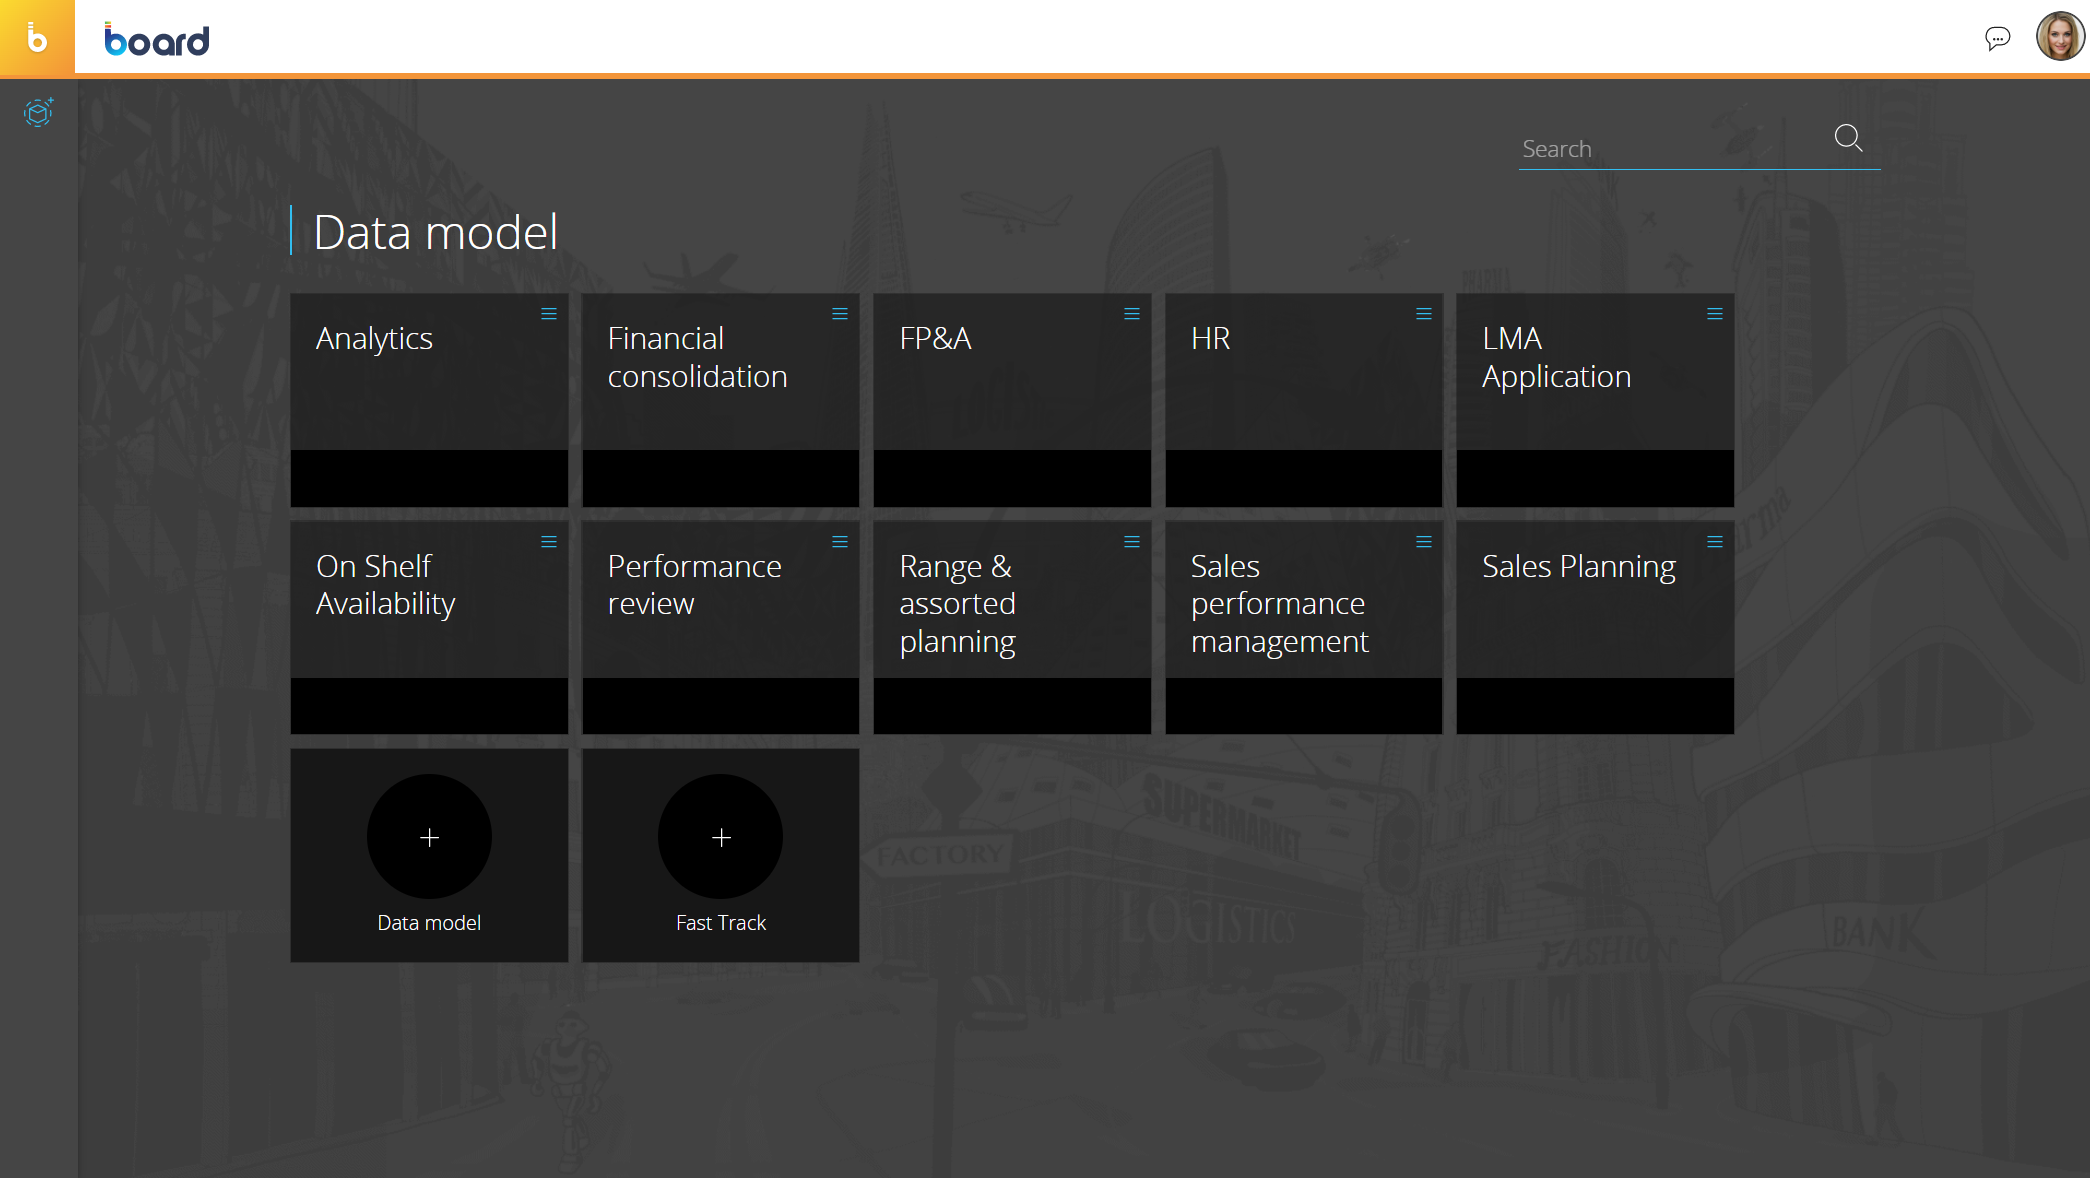
Task: Open HR tile hamburger menu
Action: click(x=1424, y=314)
